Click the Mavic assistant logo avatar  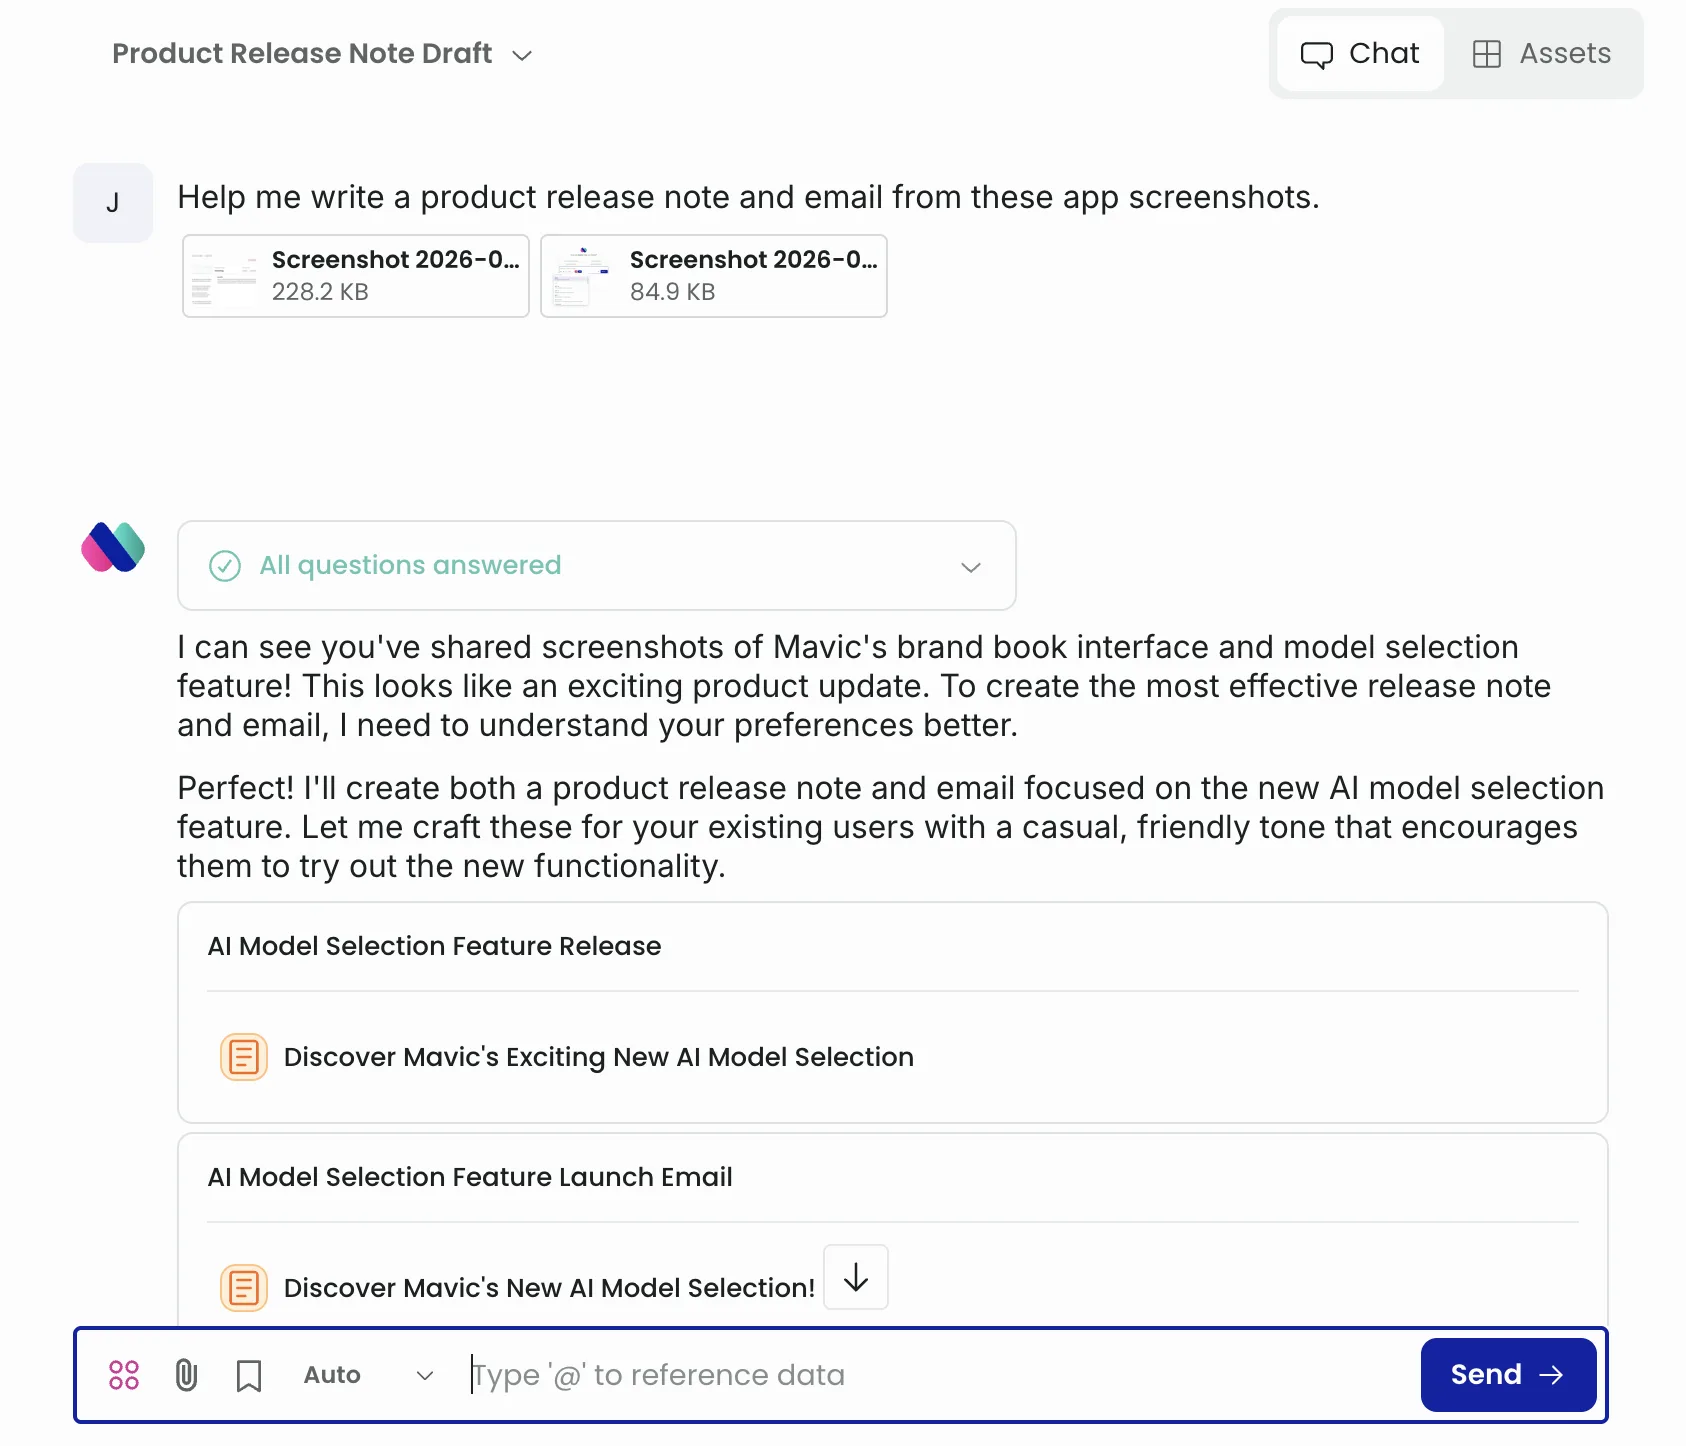click(x=113, y=547)
